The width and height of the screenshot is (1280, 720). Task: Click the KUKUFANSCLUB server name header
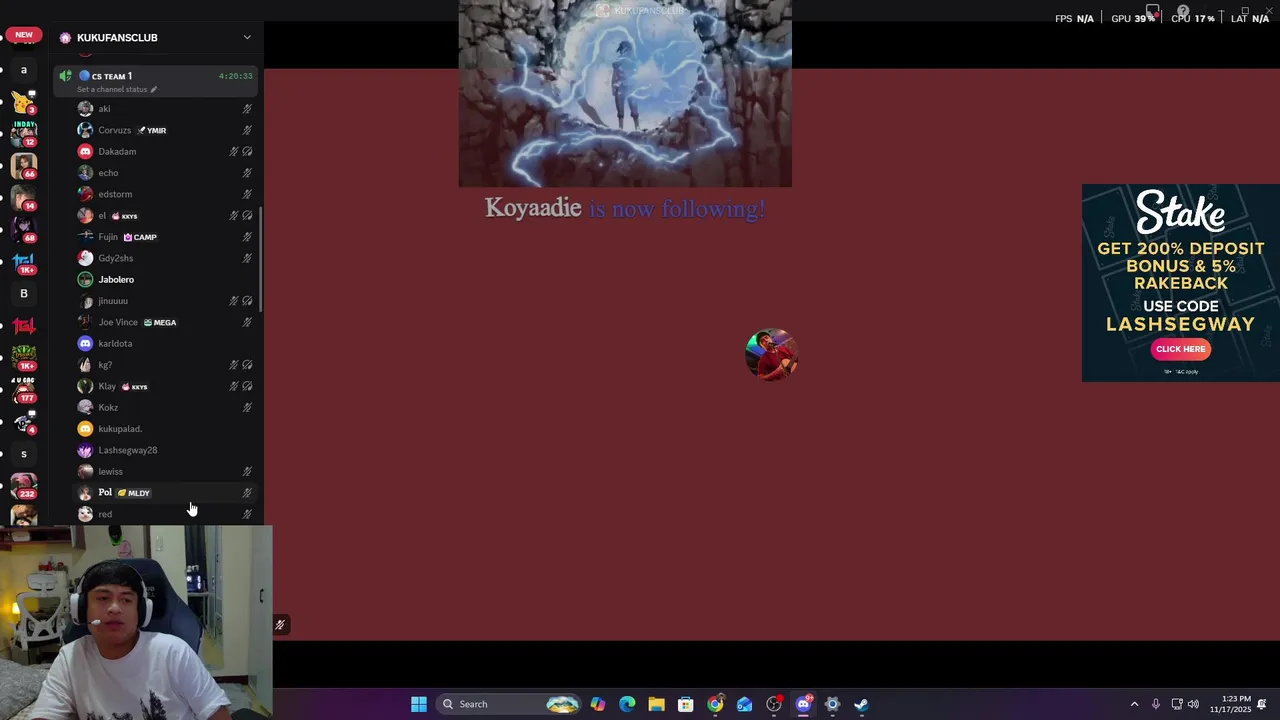click(x=117, y=38)
